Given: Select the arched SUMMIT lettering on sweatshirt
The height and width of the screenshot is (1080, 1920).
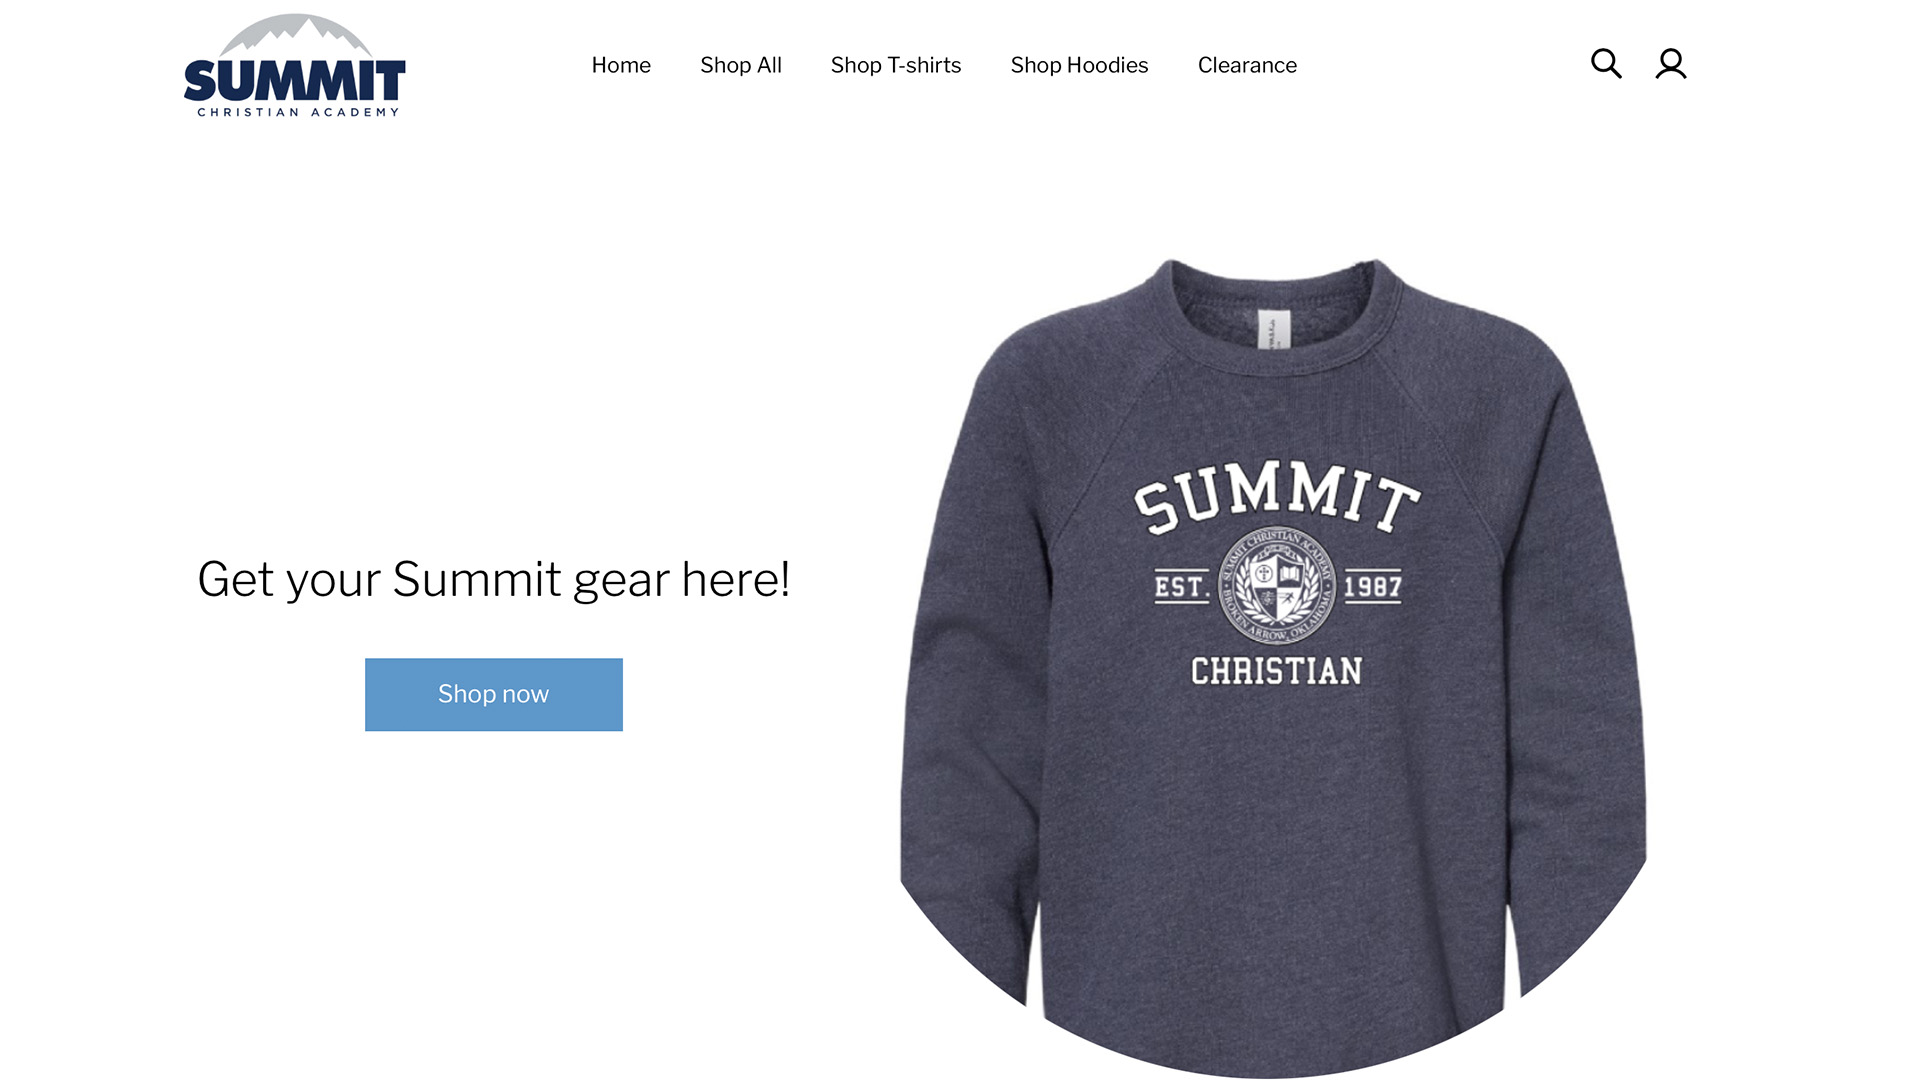Looking at the screenshot, I should (1277, 497).
